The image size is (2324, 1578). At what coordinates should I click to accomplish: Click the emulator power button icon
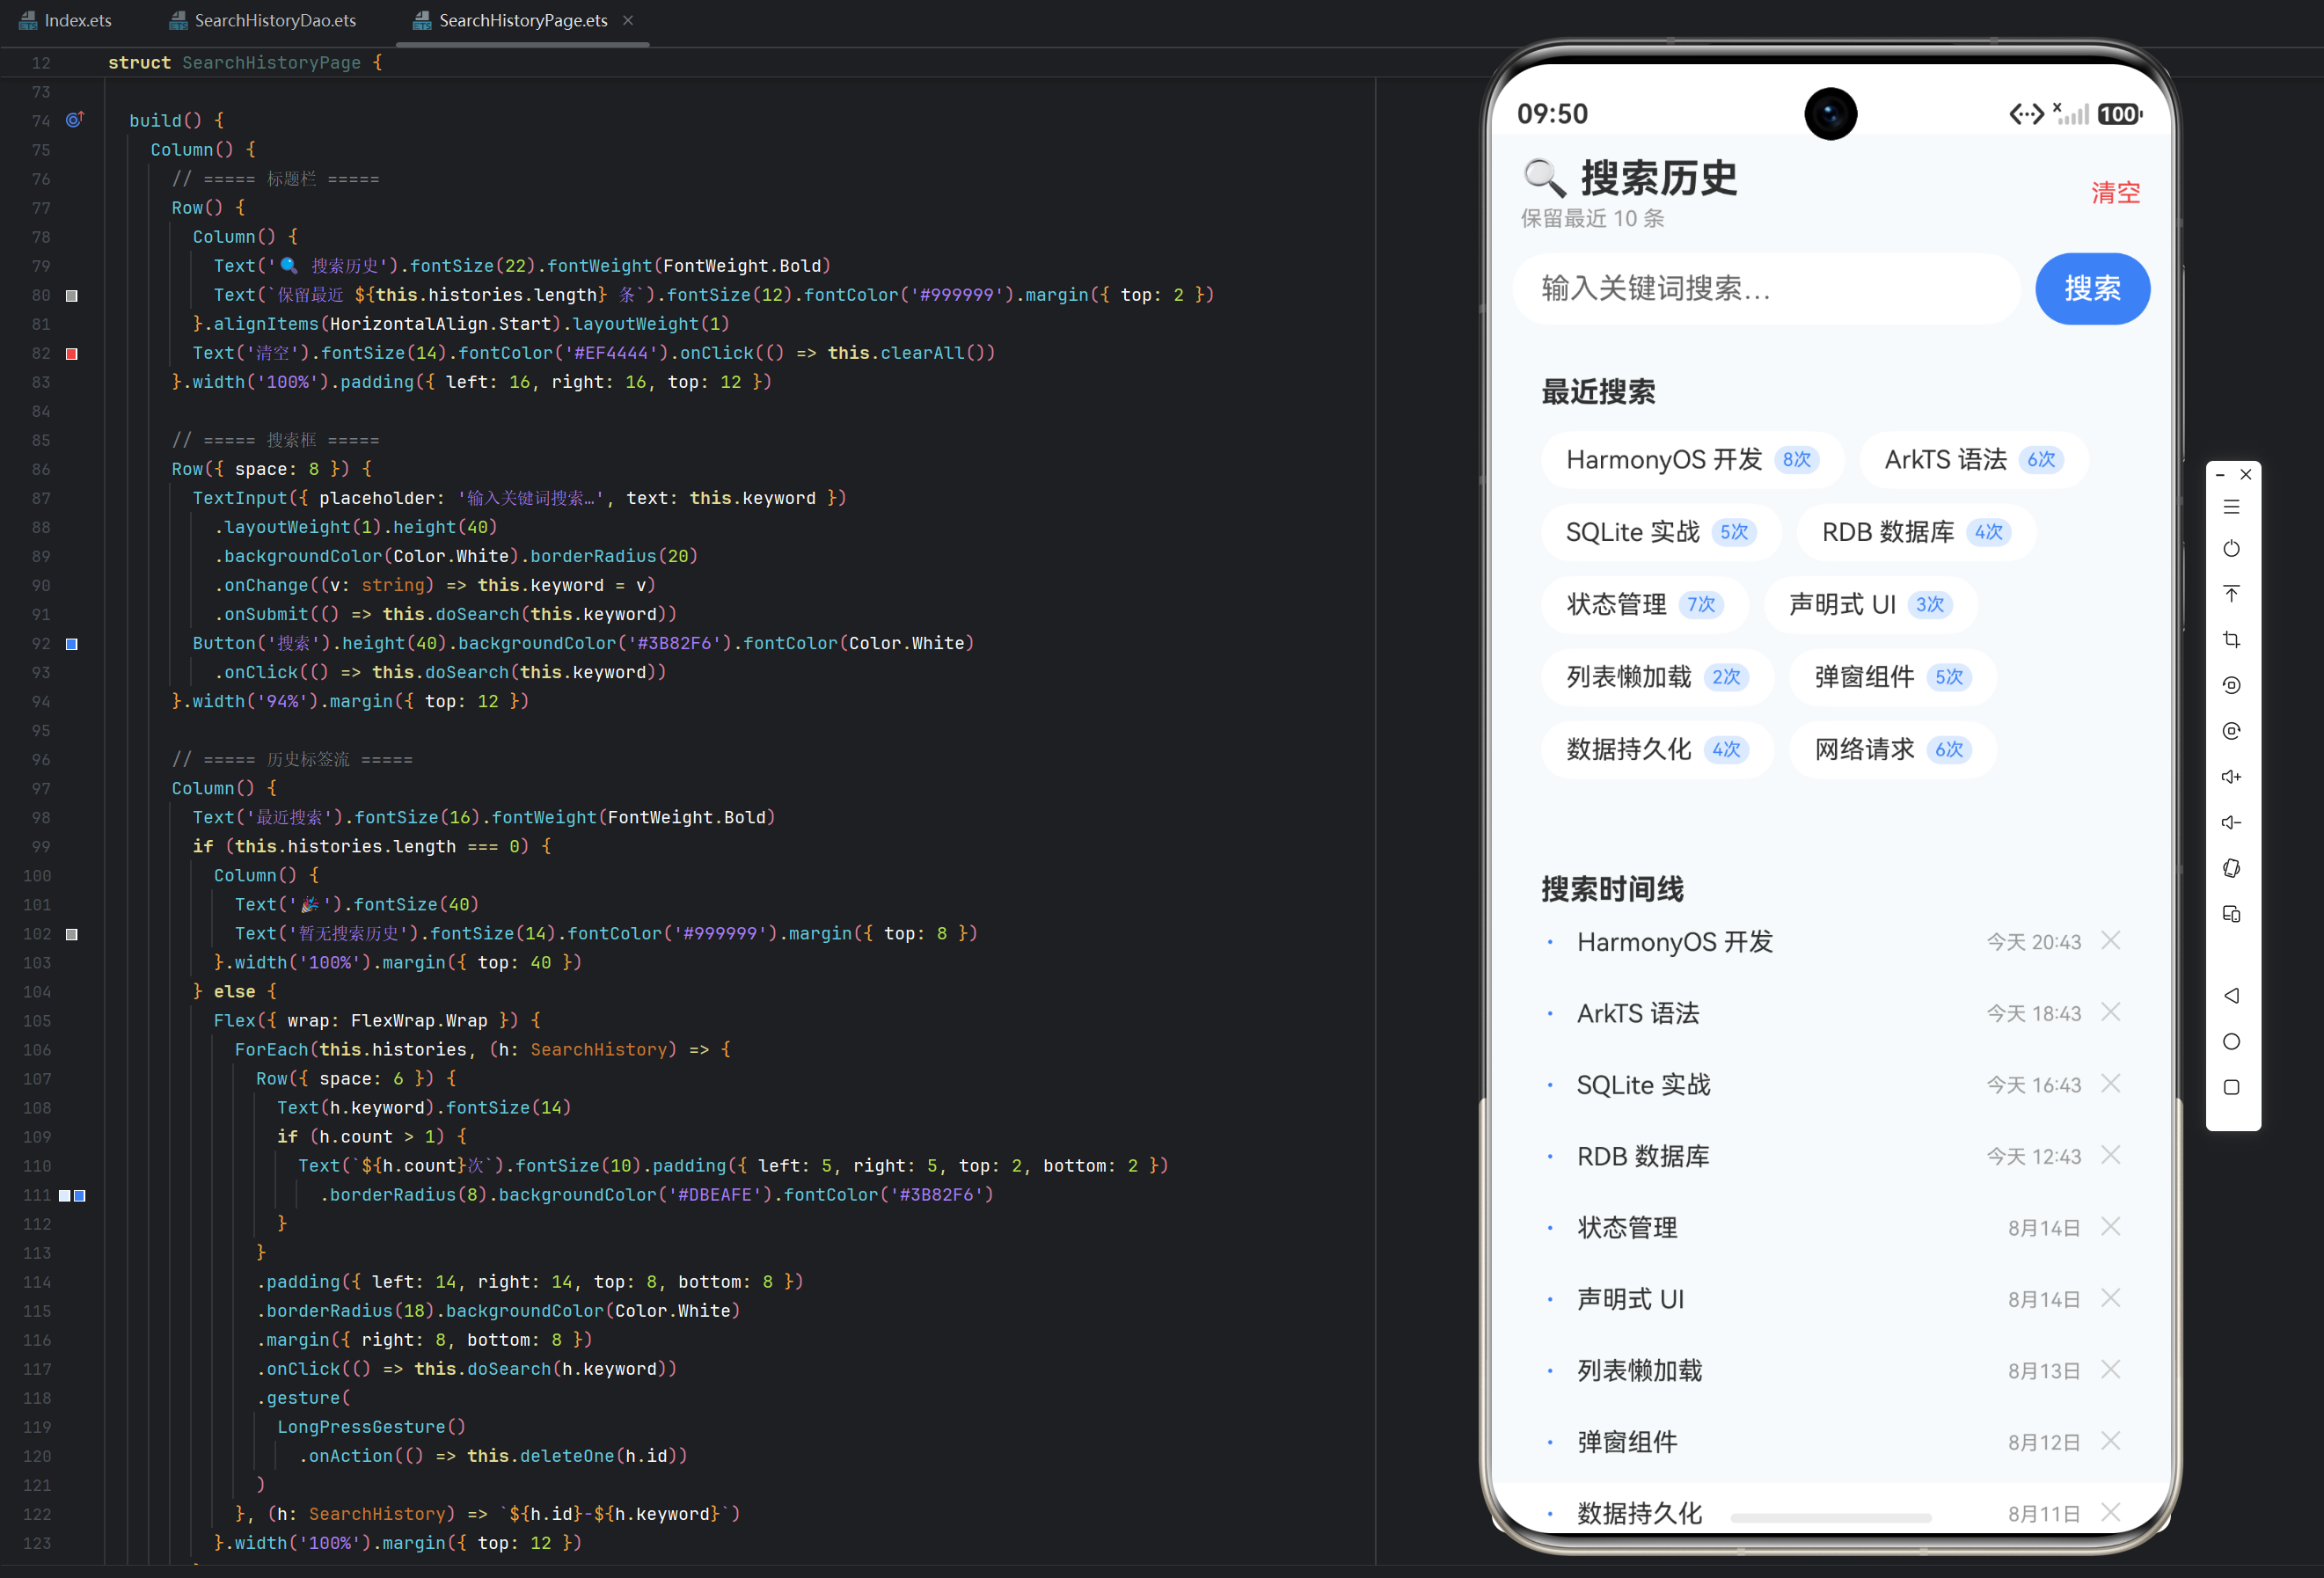click(x=2231, y=549)
